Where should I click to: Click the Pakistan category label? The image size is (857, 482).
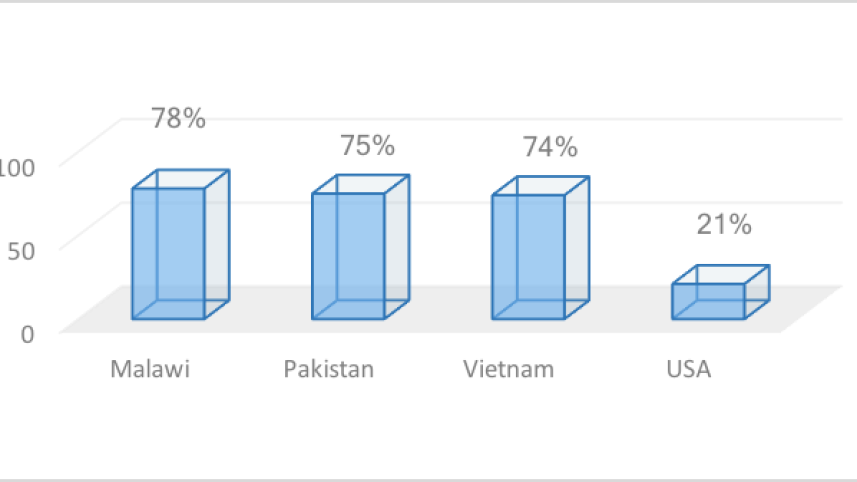[x=329, y=369]
